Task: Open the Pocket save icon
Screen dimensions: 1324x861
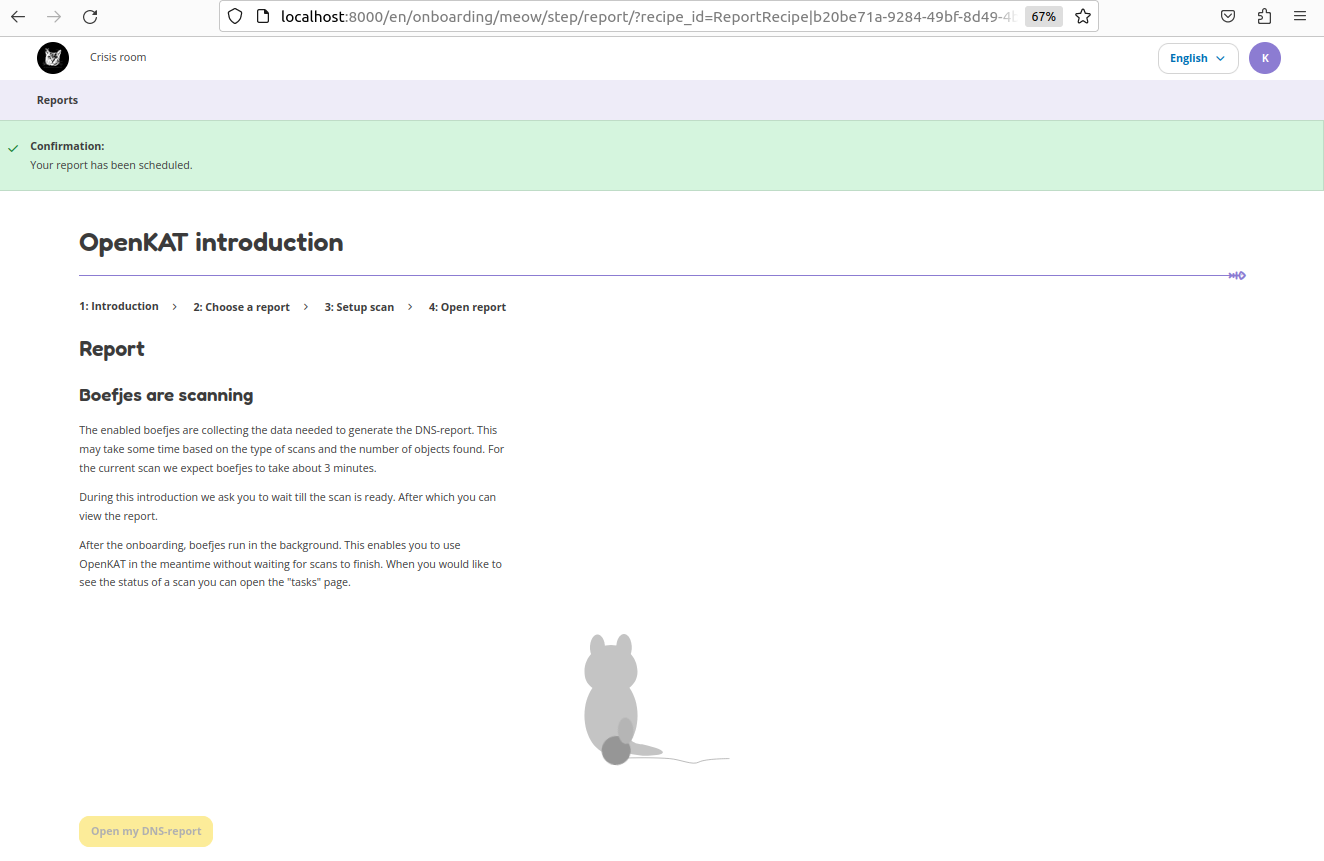Action: click(1228, 16)
